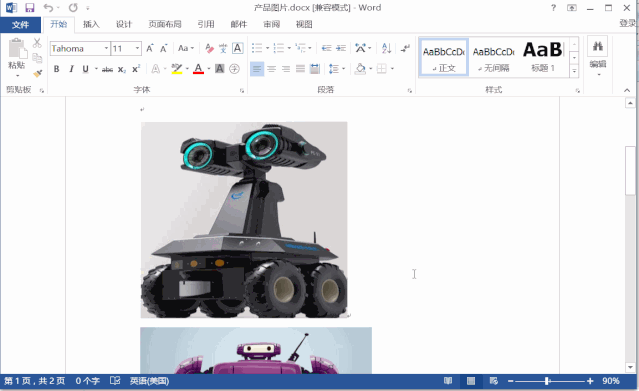Image resolution: width=639 pixels, height=391 pixels.
Task: Click the language indicator in status bar
Action: click(149, 381)
